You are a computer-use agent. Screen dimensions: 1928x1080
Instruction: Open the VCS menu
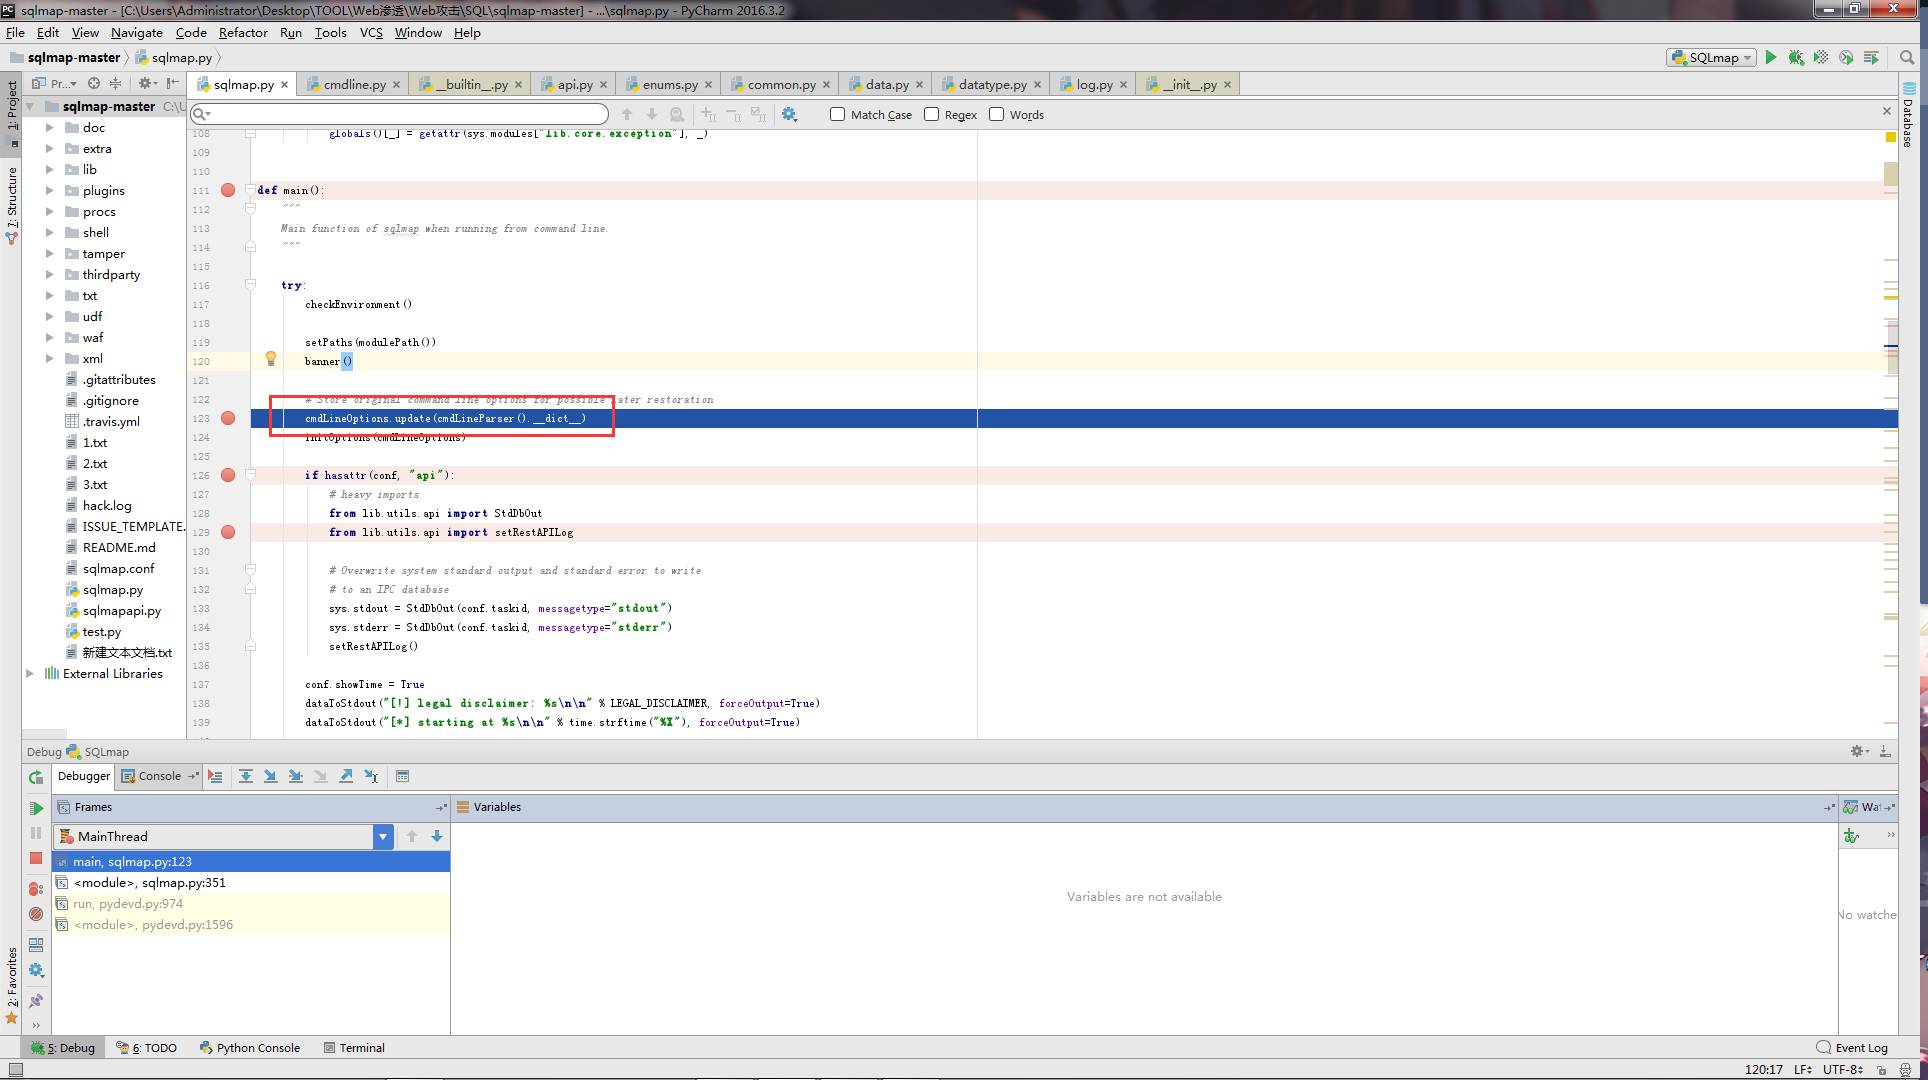[371, 32]
